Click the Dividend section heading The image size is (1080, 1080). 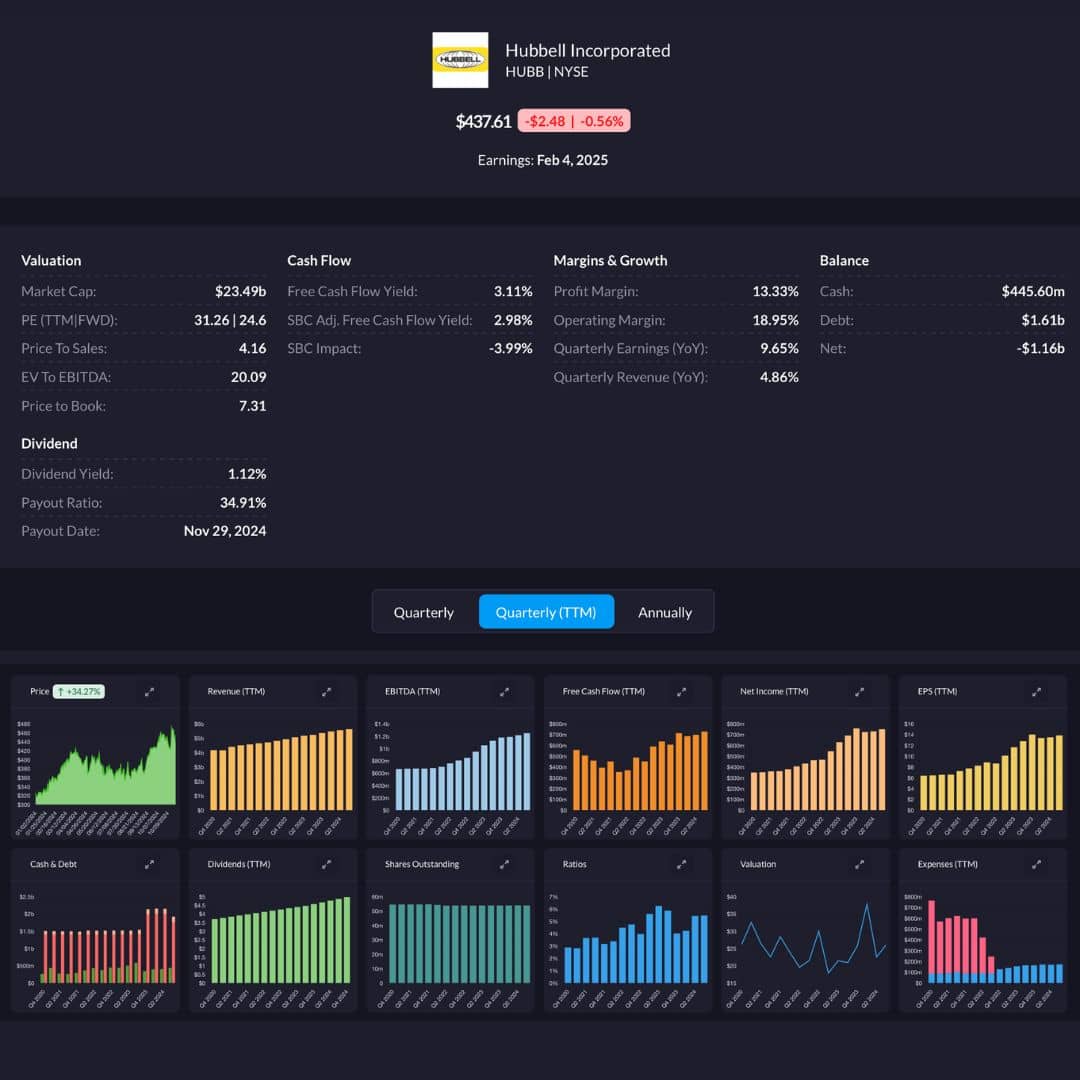(49, 444)
